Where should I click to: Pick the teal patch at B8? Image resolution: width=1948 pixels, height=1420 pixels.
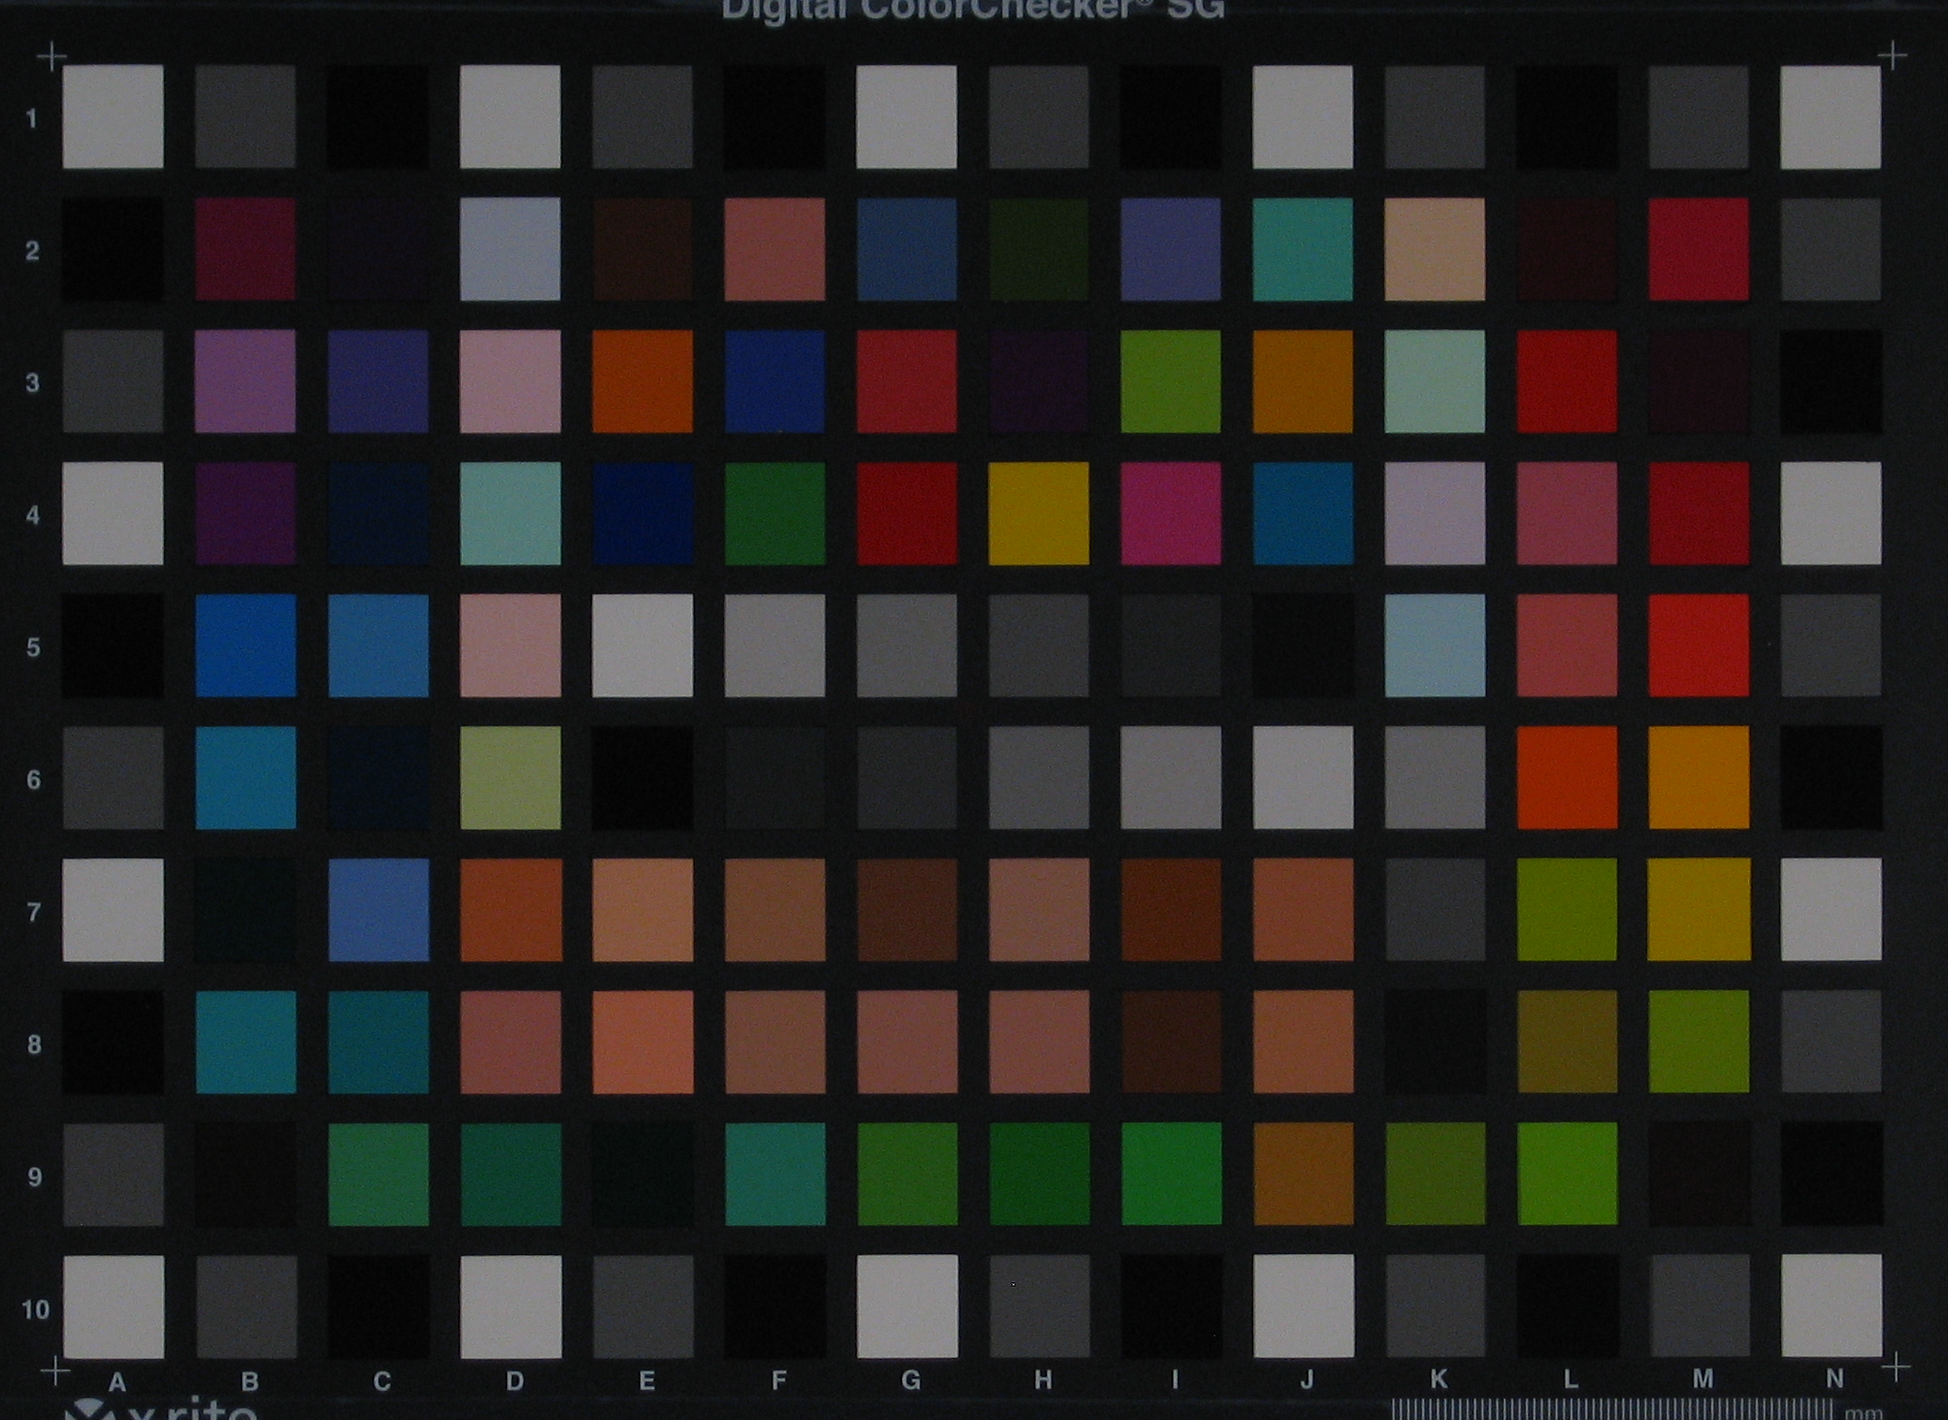click(x=245, y=1042)
